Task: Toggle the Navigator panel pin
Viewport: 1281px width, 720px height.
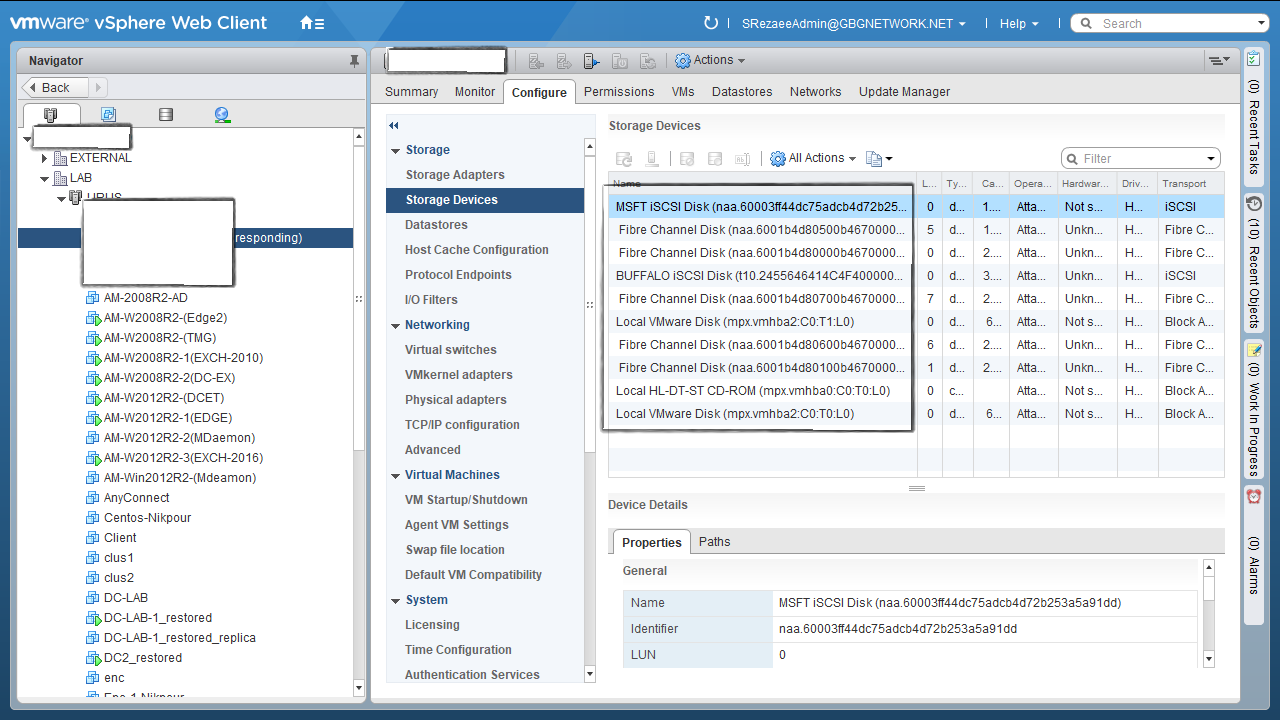Action: (354, 61)
